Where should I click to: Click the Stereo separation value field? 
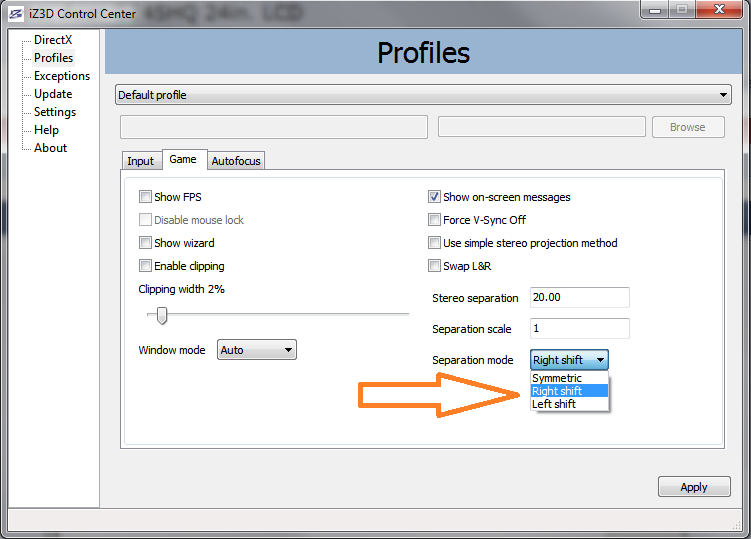click(579, 298)
